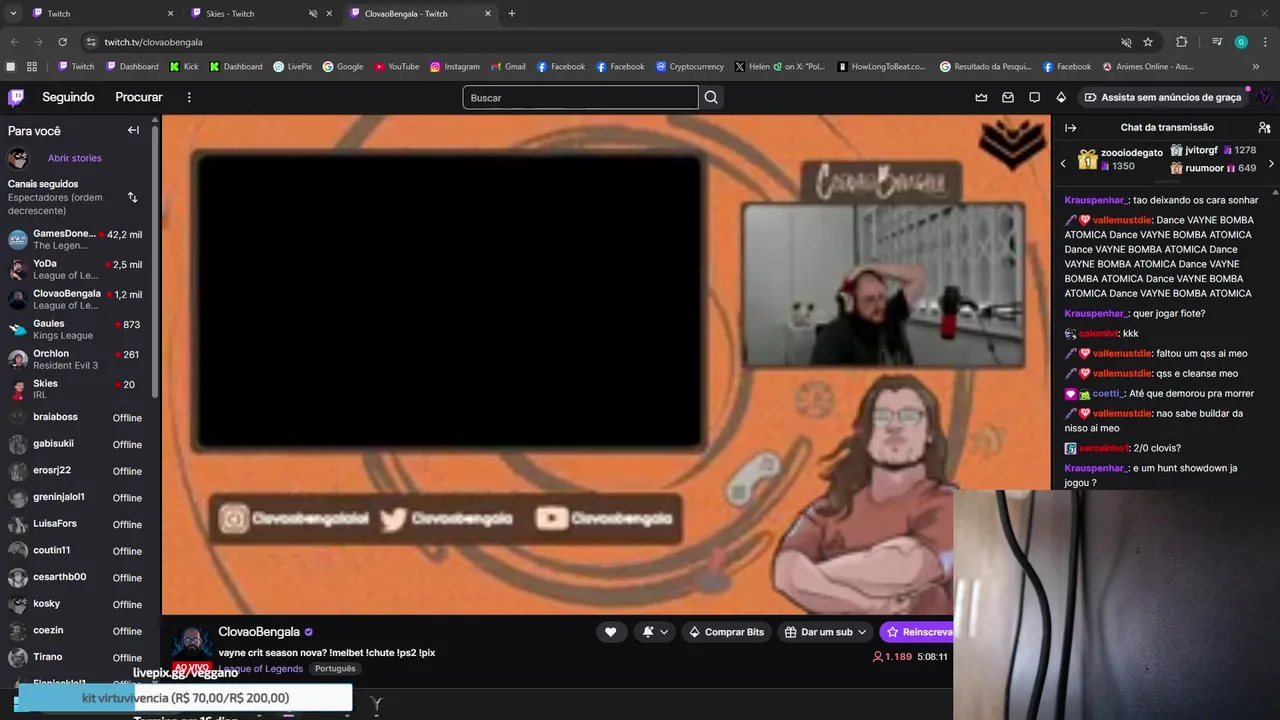Click Reinscreva subscribe button
Viewport: 1280px width, 720px height.
(916, 632)
